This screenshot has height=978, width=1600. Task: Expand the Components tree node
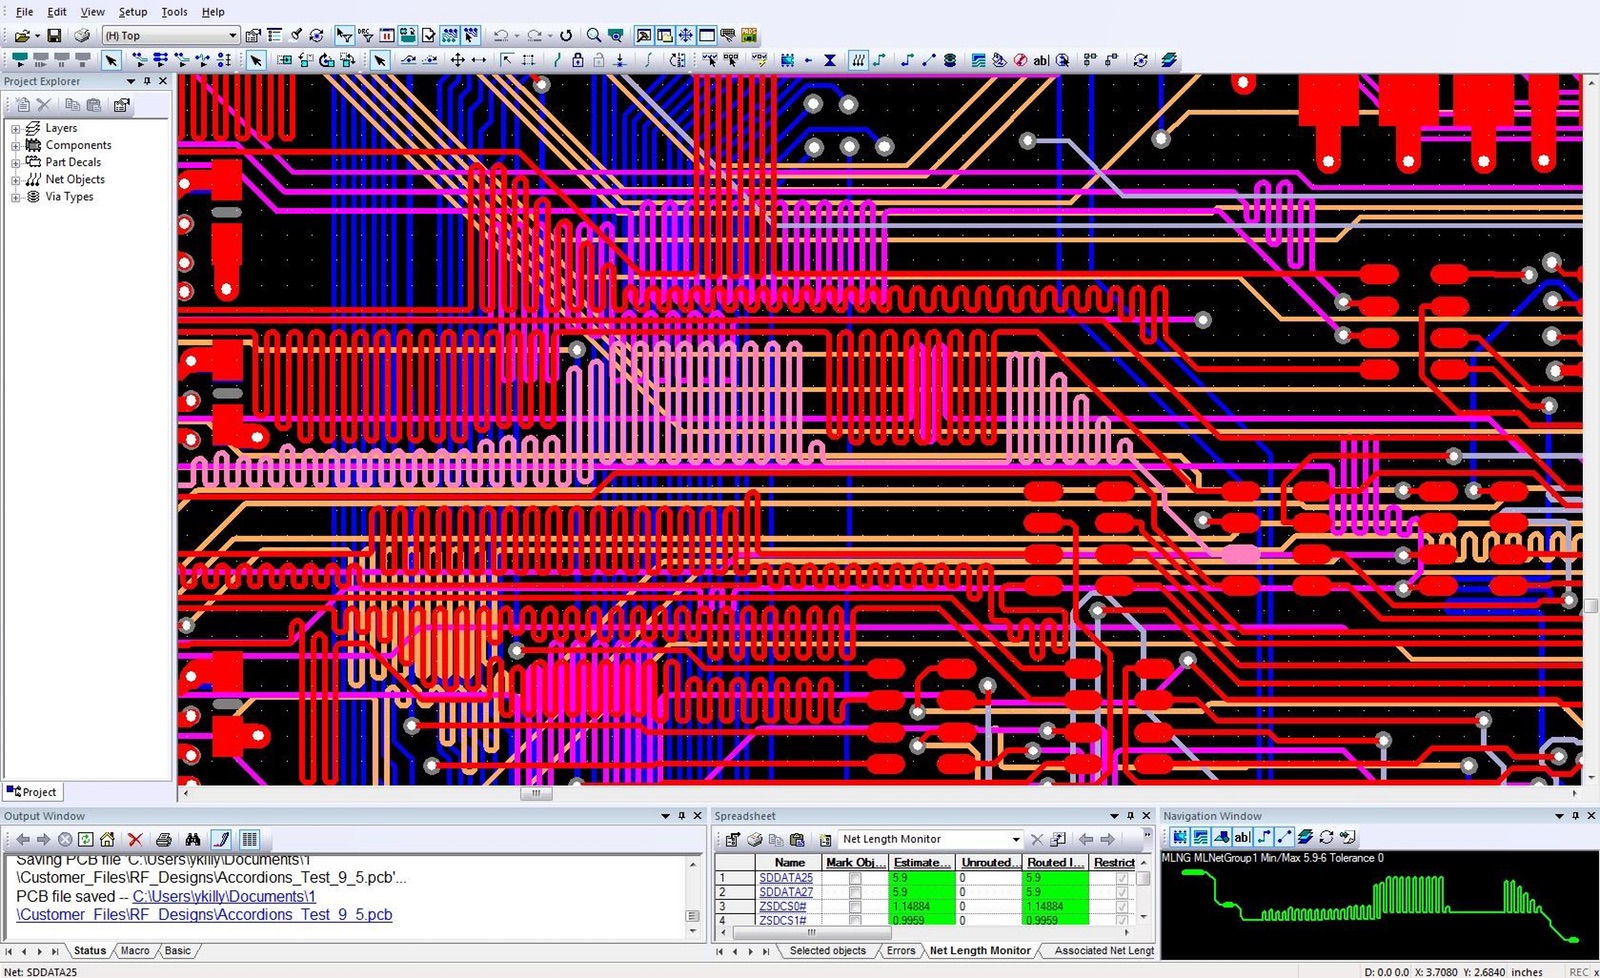[x=16, y=146]
